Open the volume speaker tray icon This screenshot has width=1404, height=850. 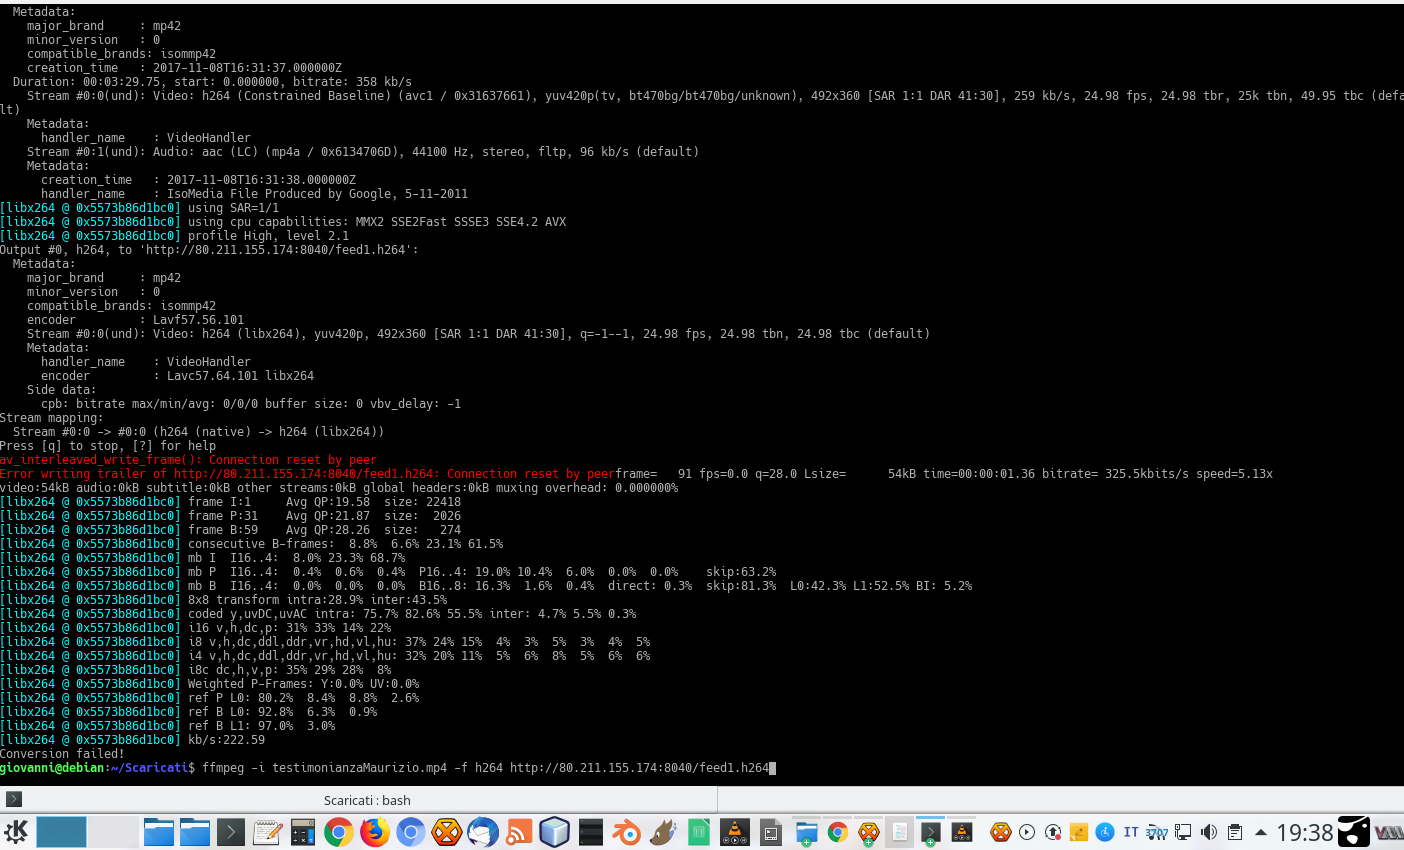click(x=1209, y=832)
